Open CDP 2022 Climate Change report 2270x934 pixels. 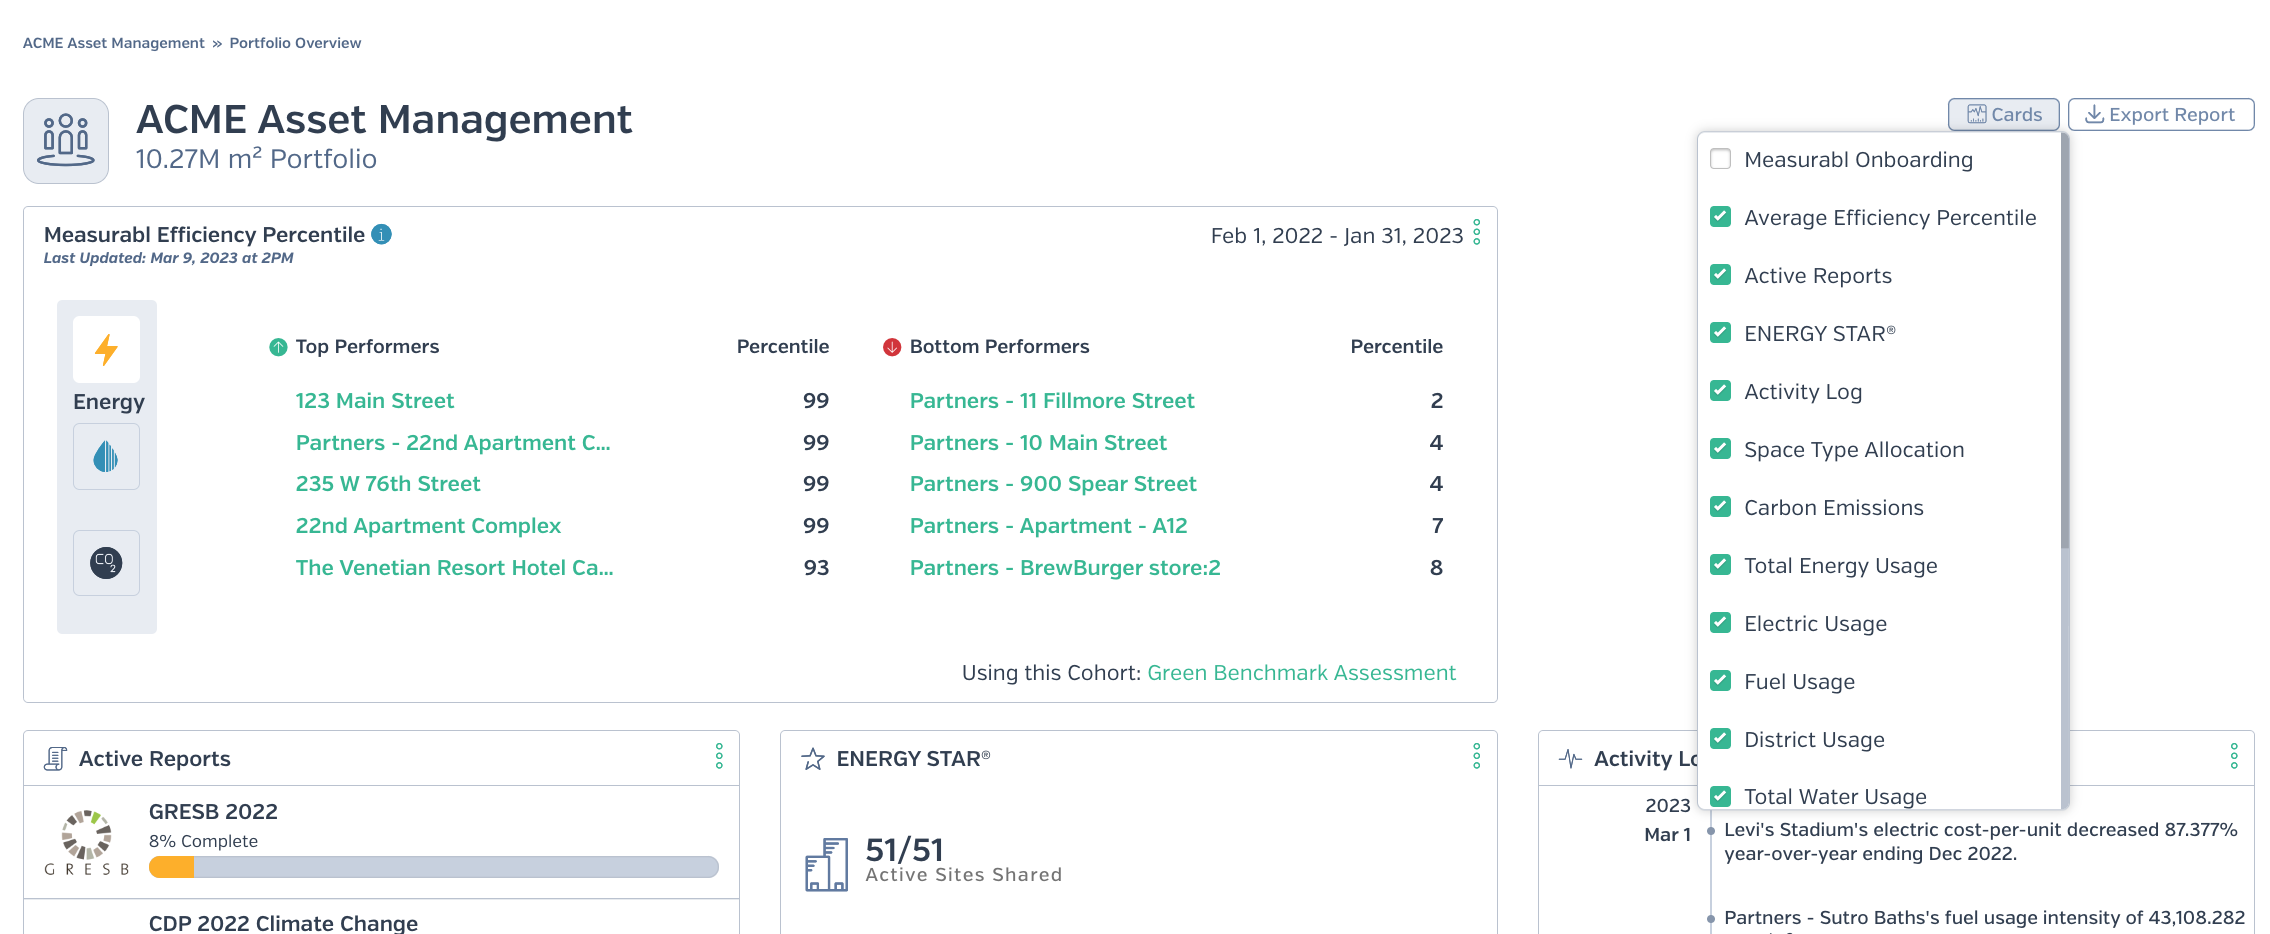(x=283, y=923)
